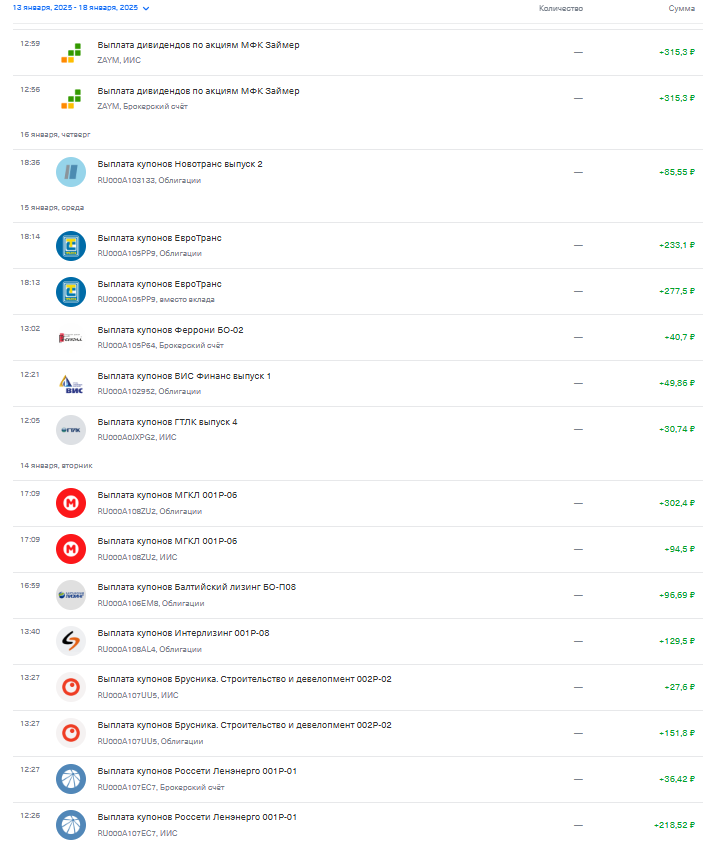722x844 pixels.
Task: Click the ticker line RU000A105P64, Брокерский счёт
Action: click(160, 346)
